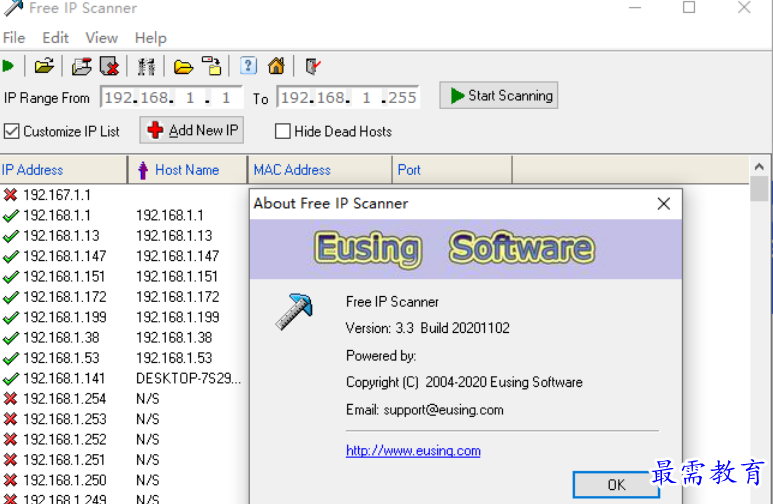Click the Add New IP button
Image resolution: width=773 pixels, height=504 pixels.
click(x=192, y=130)
